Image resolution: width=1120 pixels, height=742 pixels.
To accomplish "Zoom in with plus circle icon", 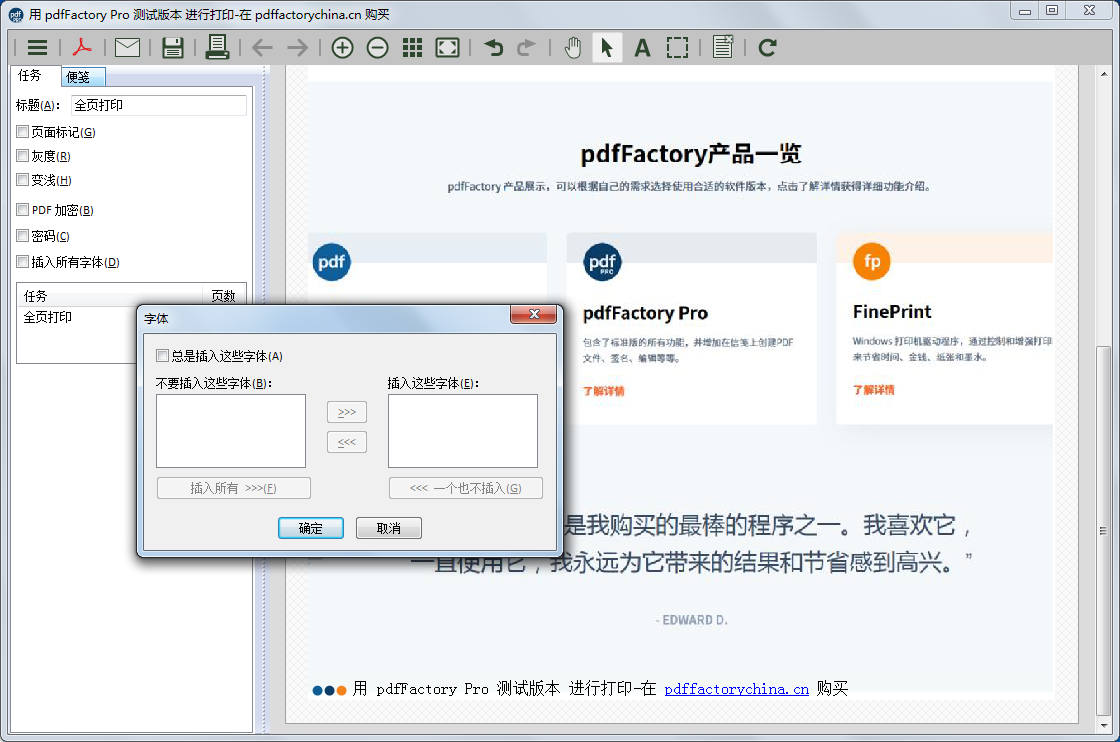I will (343, 48).
